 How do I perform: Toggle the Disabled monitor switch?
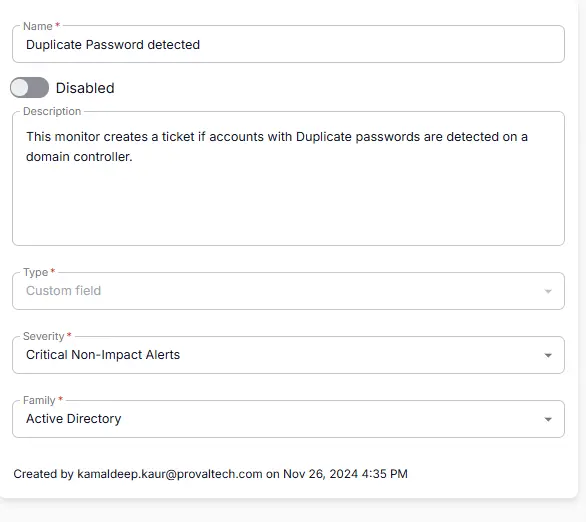pos(29,88)
